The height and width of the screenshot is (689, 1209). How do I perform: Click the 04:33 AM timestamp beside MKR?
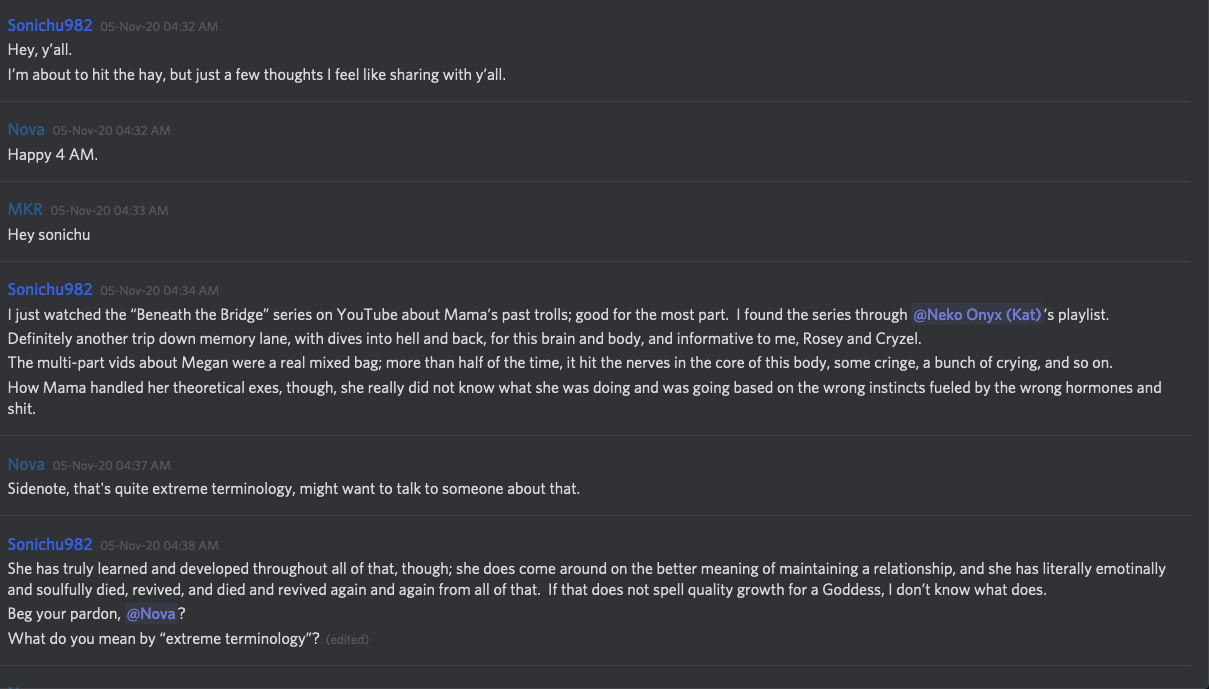click(x=109, y=211)
